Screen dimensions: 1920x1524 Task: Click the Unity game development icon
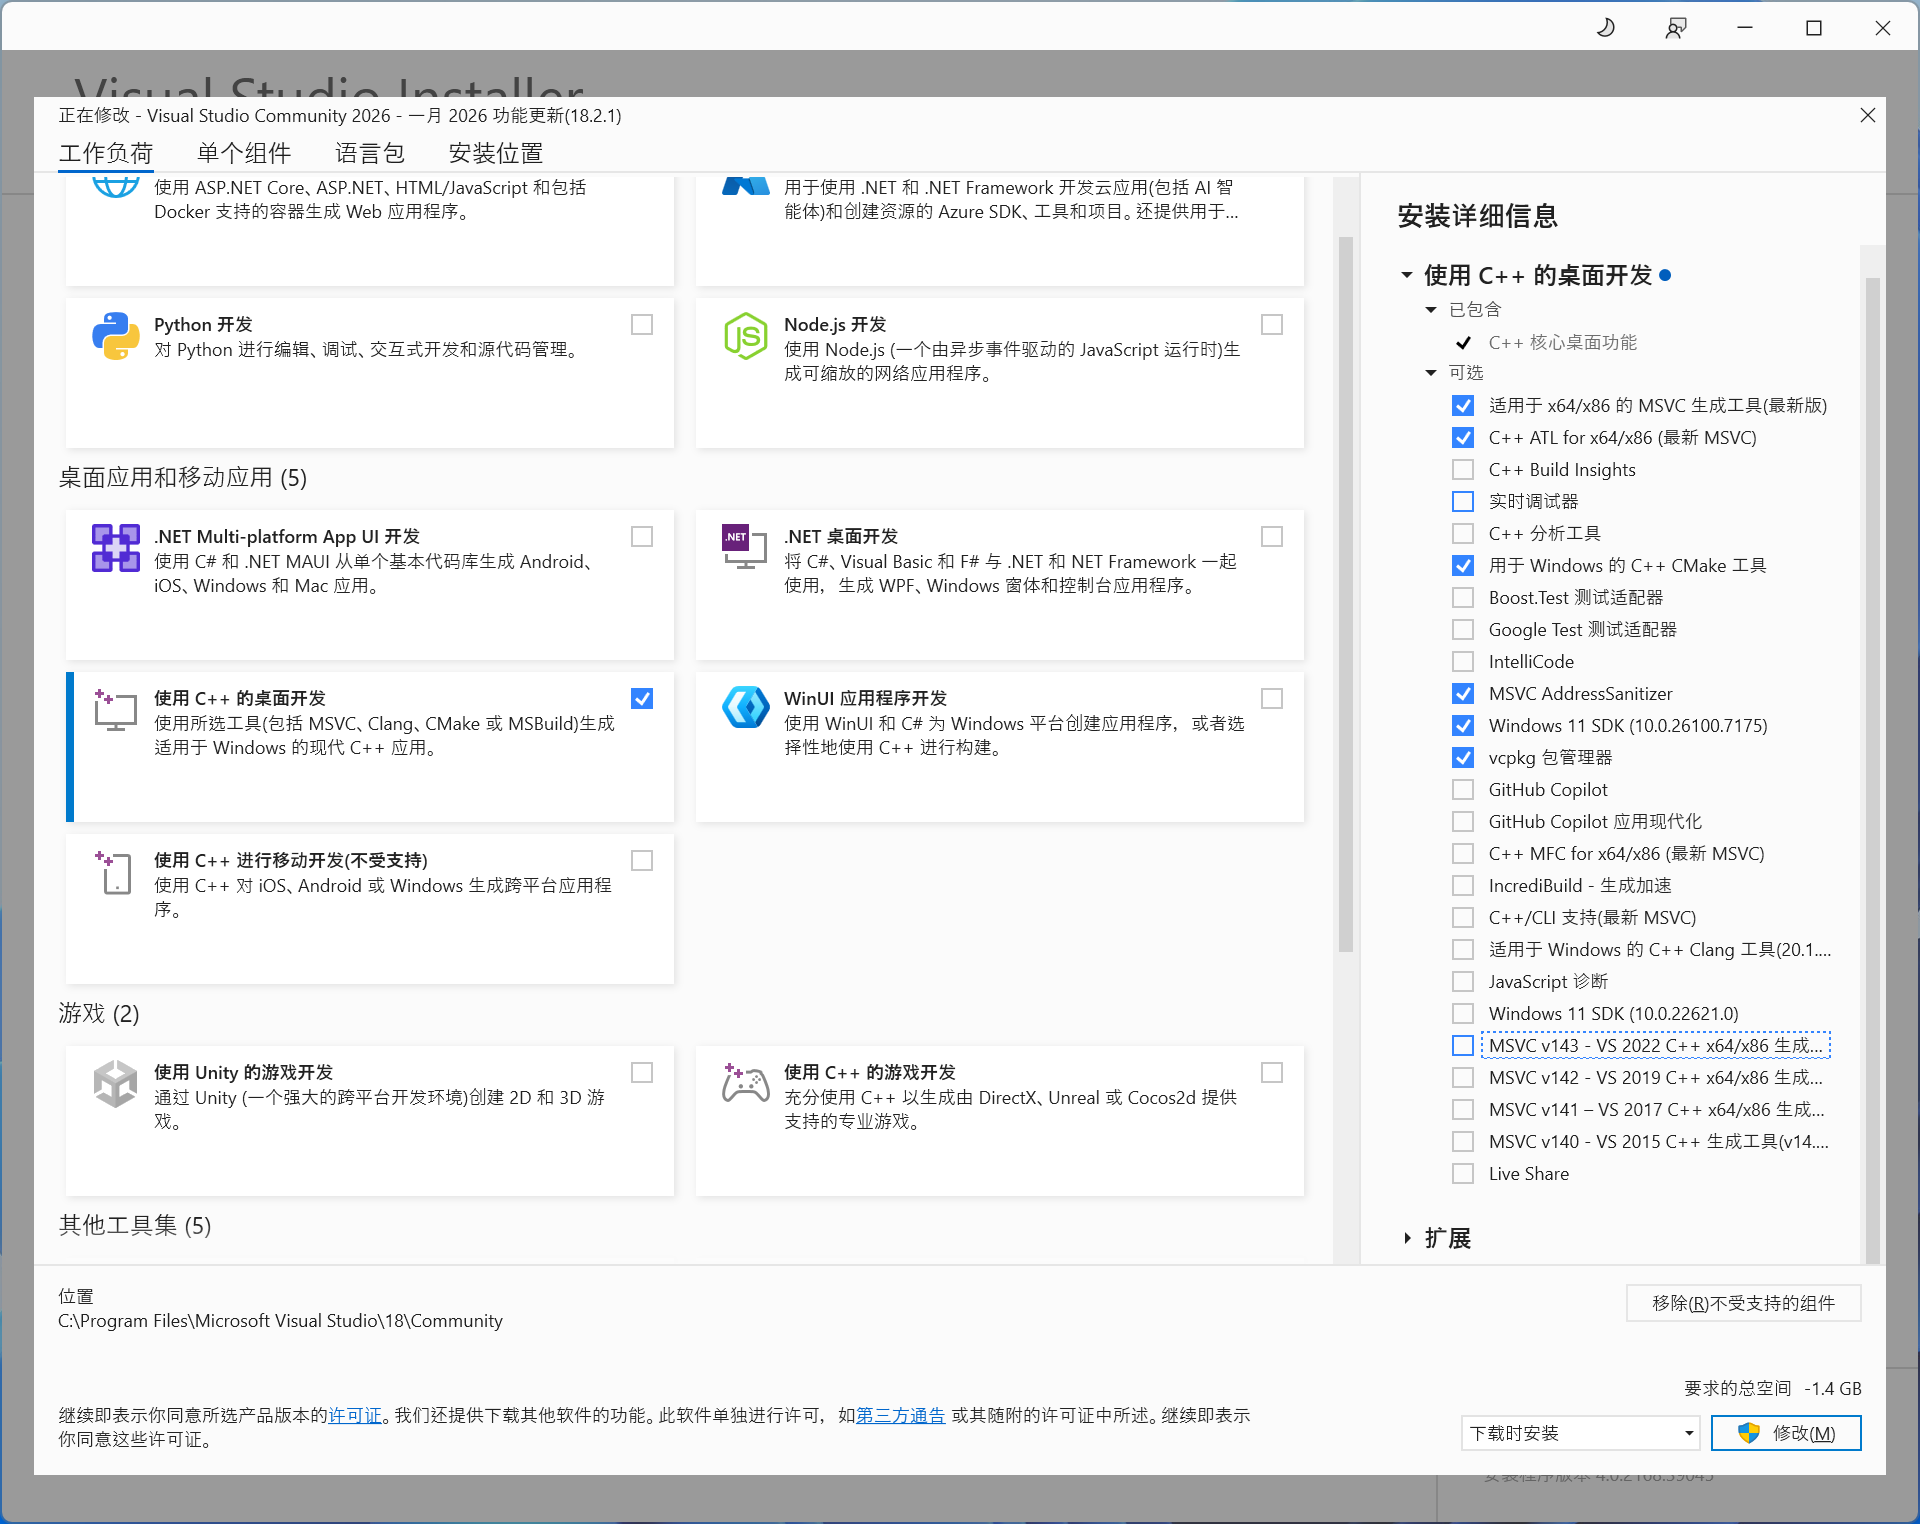[115, 1083]
